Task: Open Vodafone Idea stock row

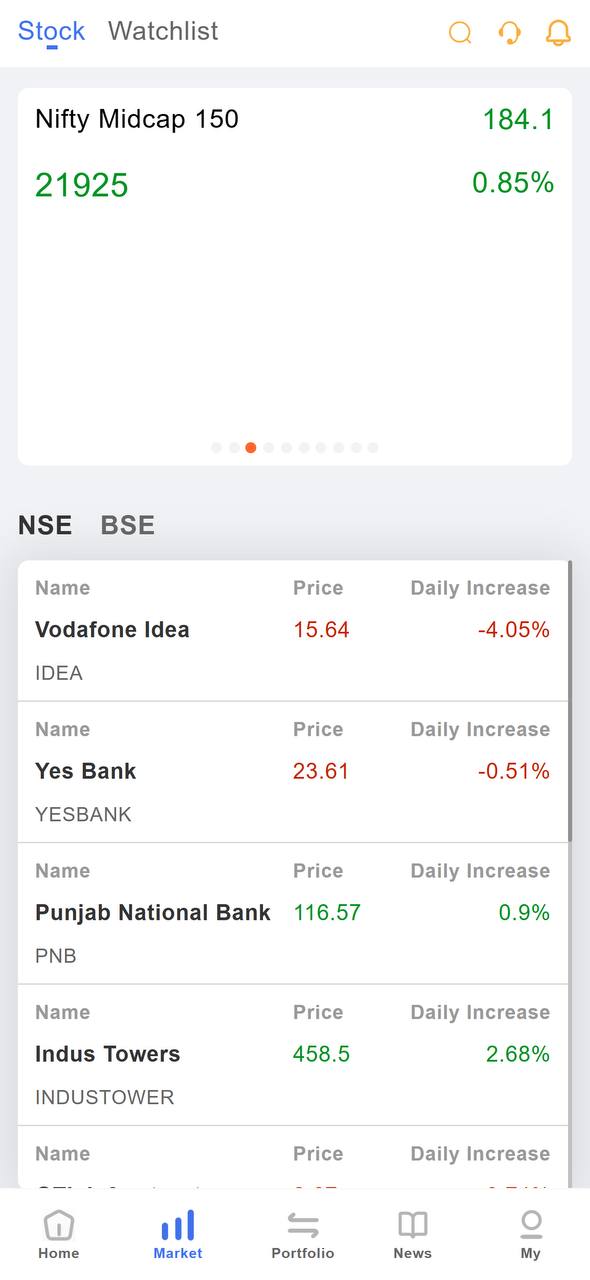Action: pyautogui.click(x=293, y=631)
